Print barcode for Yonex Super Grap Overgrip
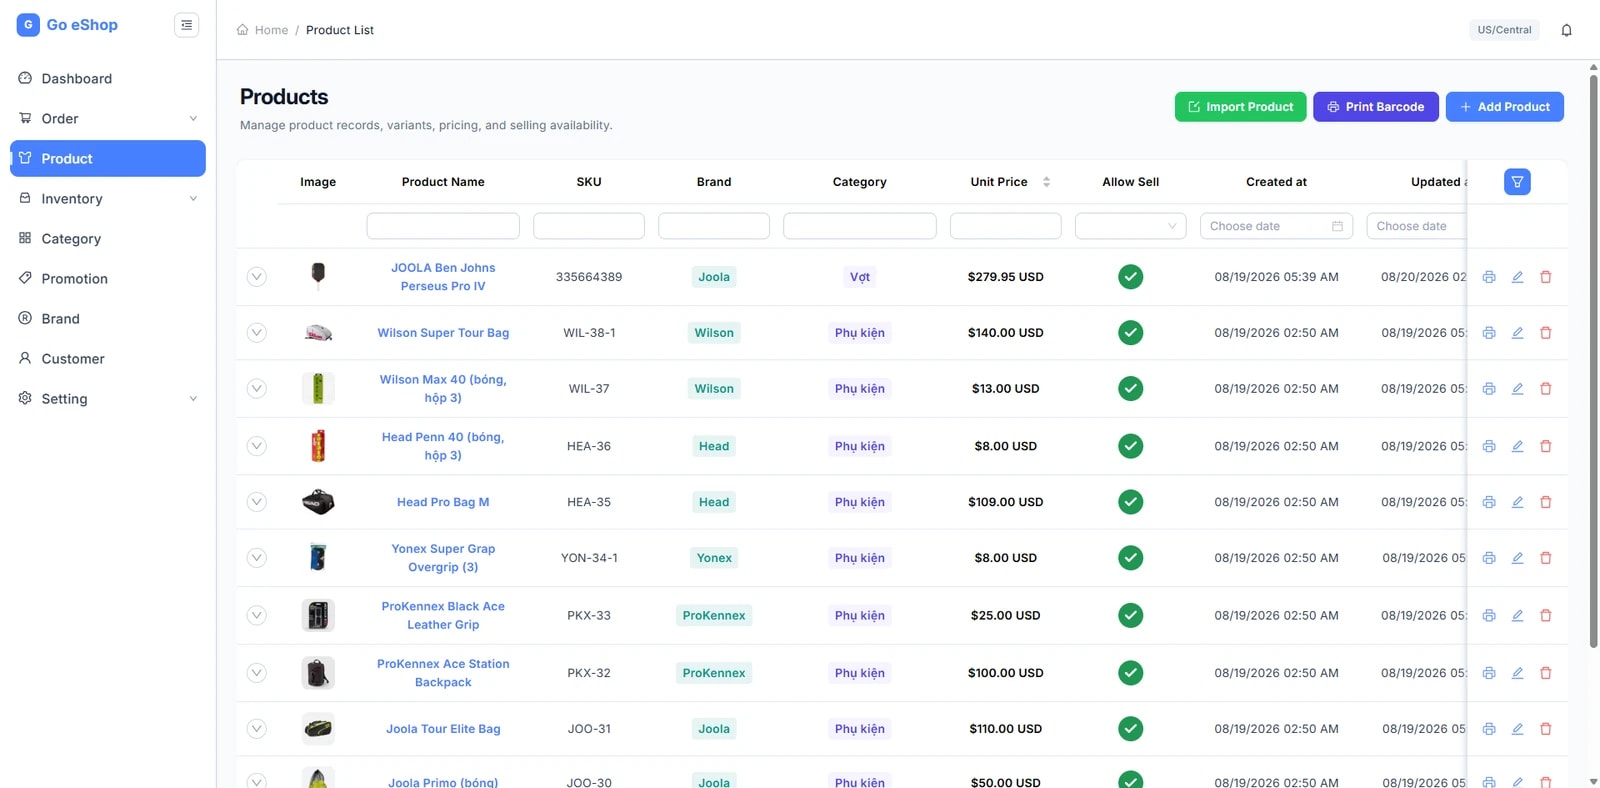This screenshot has width=1600, height=788. click(x=1489, y=558)
